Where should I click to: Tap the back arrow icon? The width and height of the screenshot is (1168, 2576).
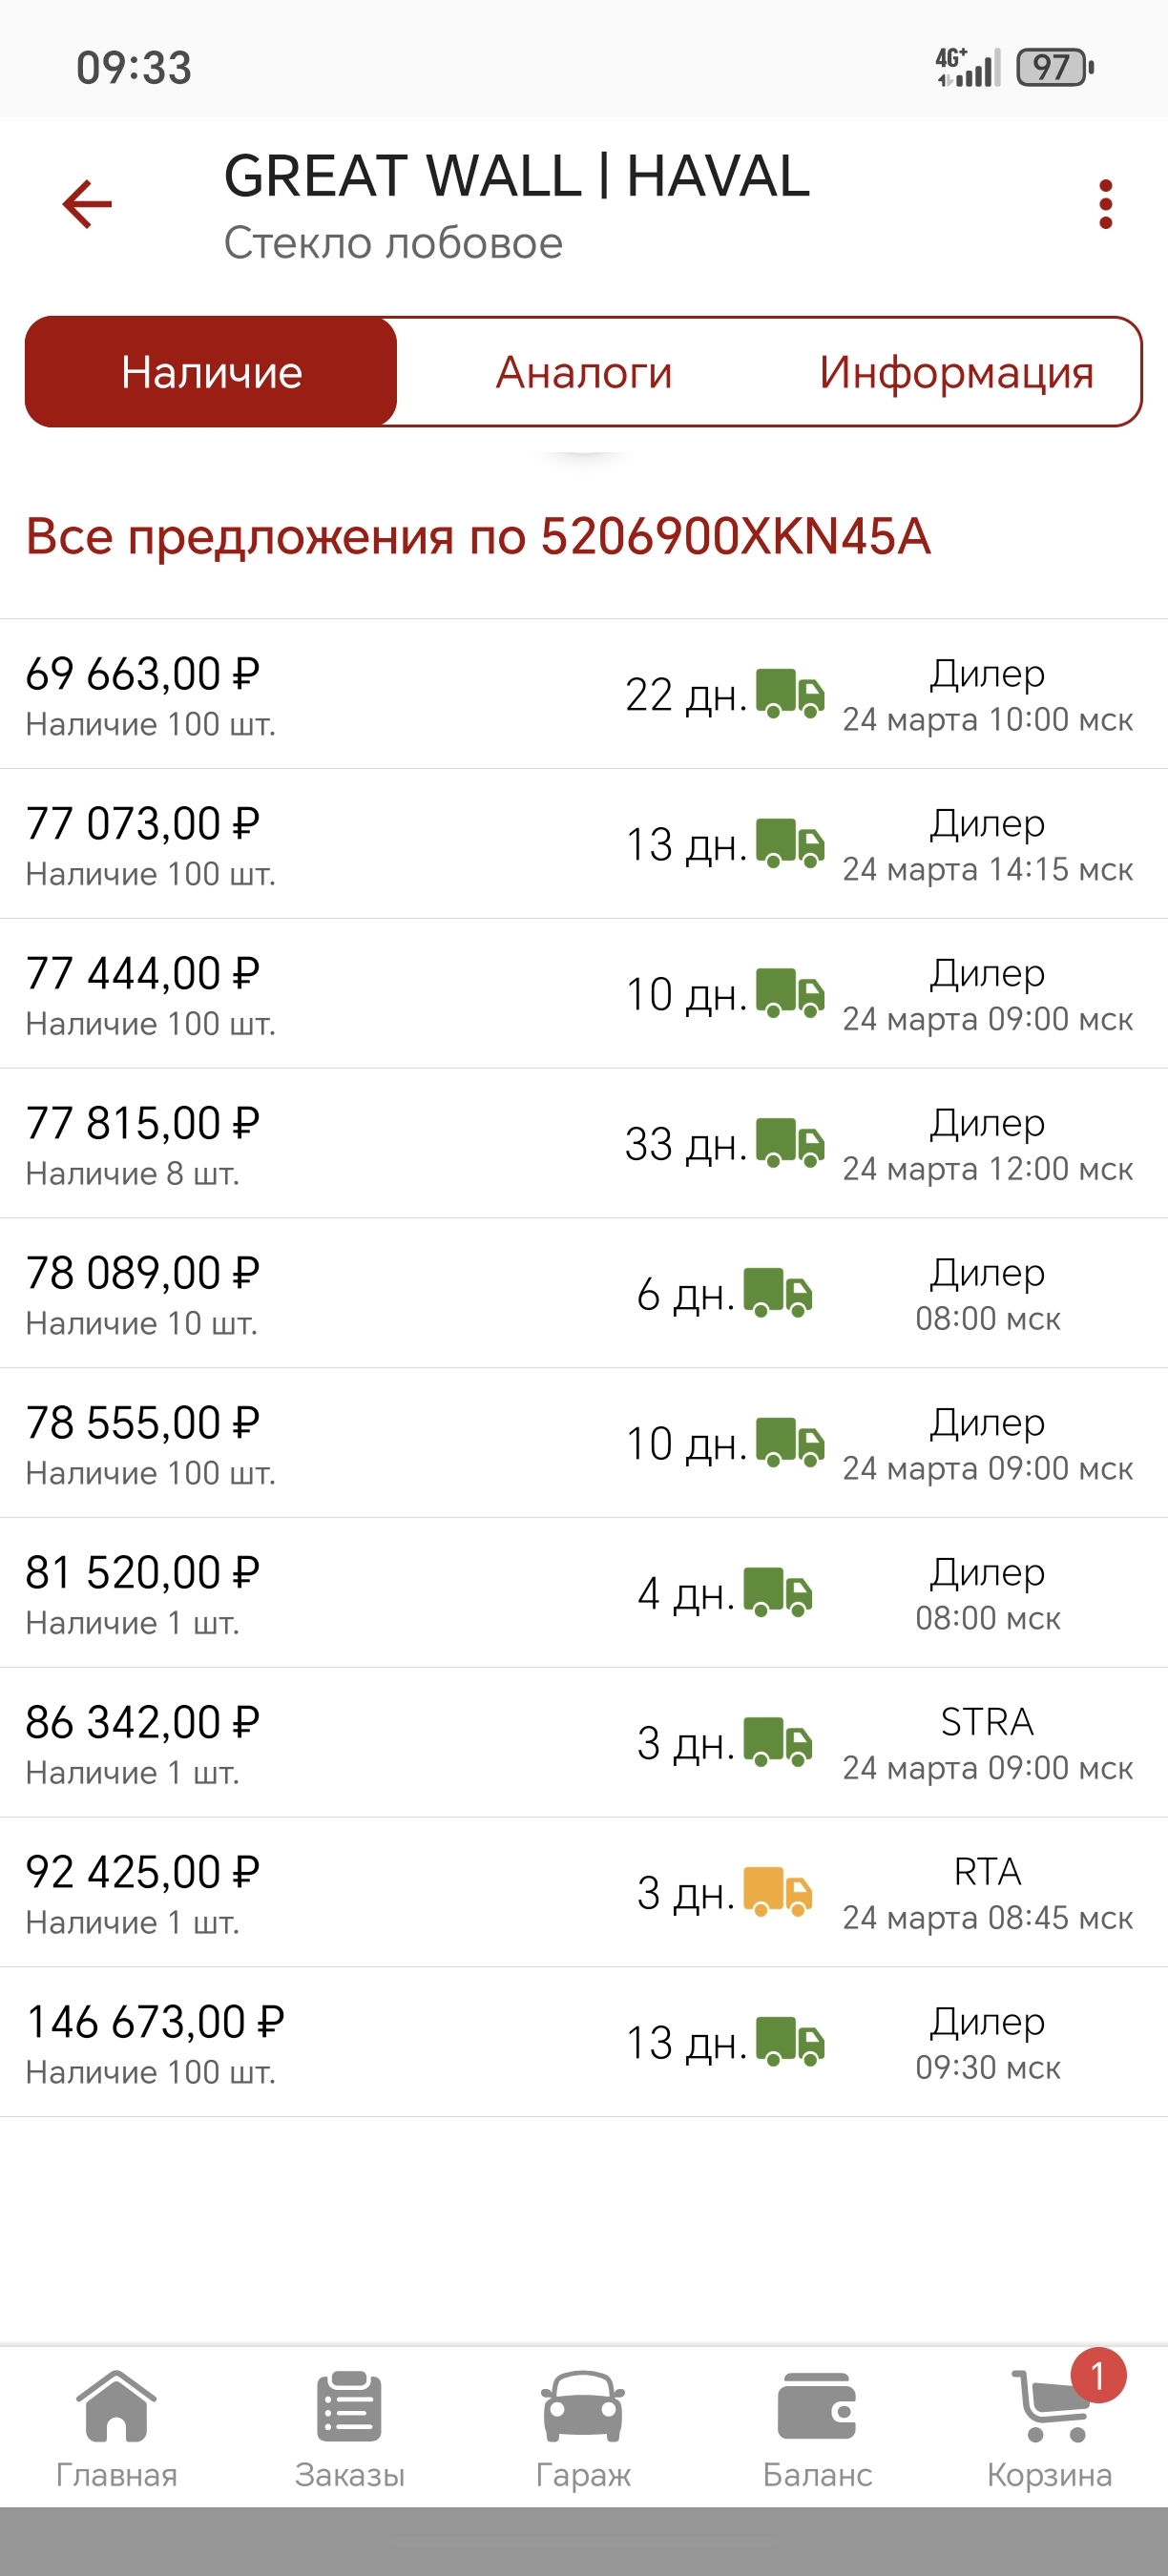87,205
